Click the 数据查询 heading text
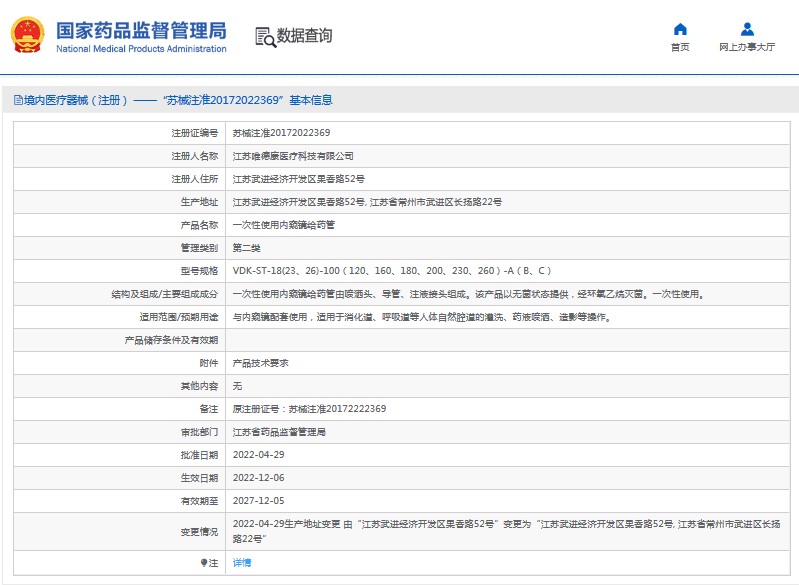The width and height of the screenshot is (799, 585). [x=304, y=36]
